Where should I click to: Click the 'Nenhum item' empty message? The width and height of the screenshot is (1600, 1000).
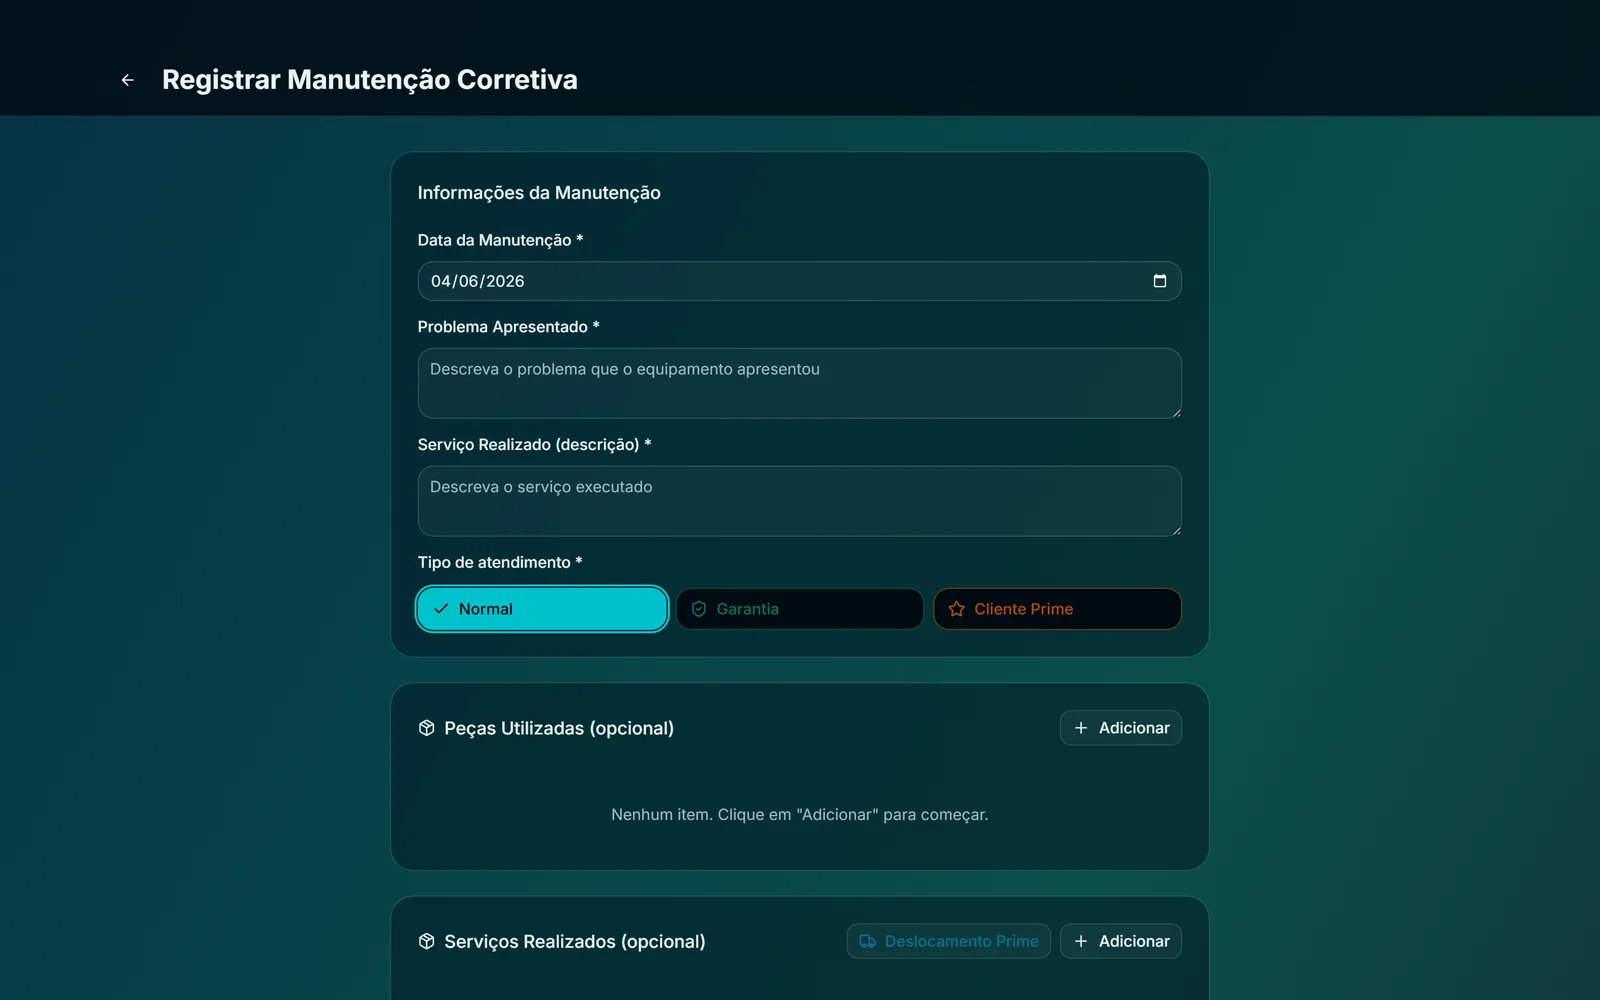800,815
